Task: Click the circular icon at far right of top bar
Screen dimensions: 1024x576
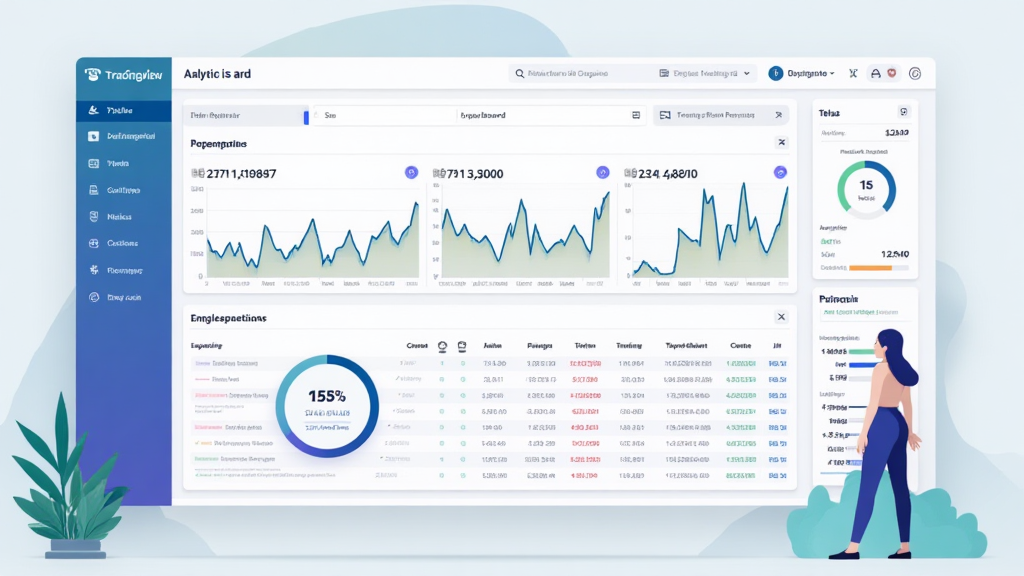Action: tap(914, 73)
